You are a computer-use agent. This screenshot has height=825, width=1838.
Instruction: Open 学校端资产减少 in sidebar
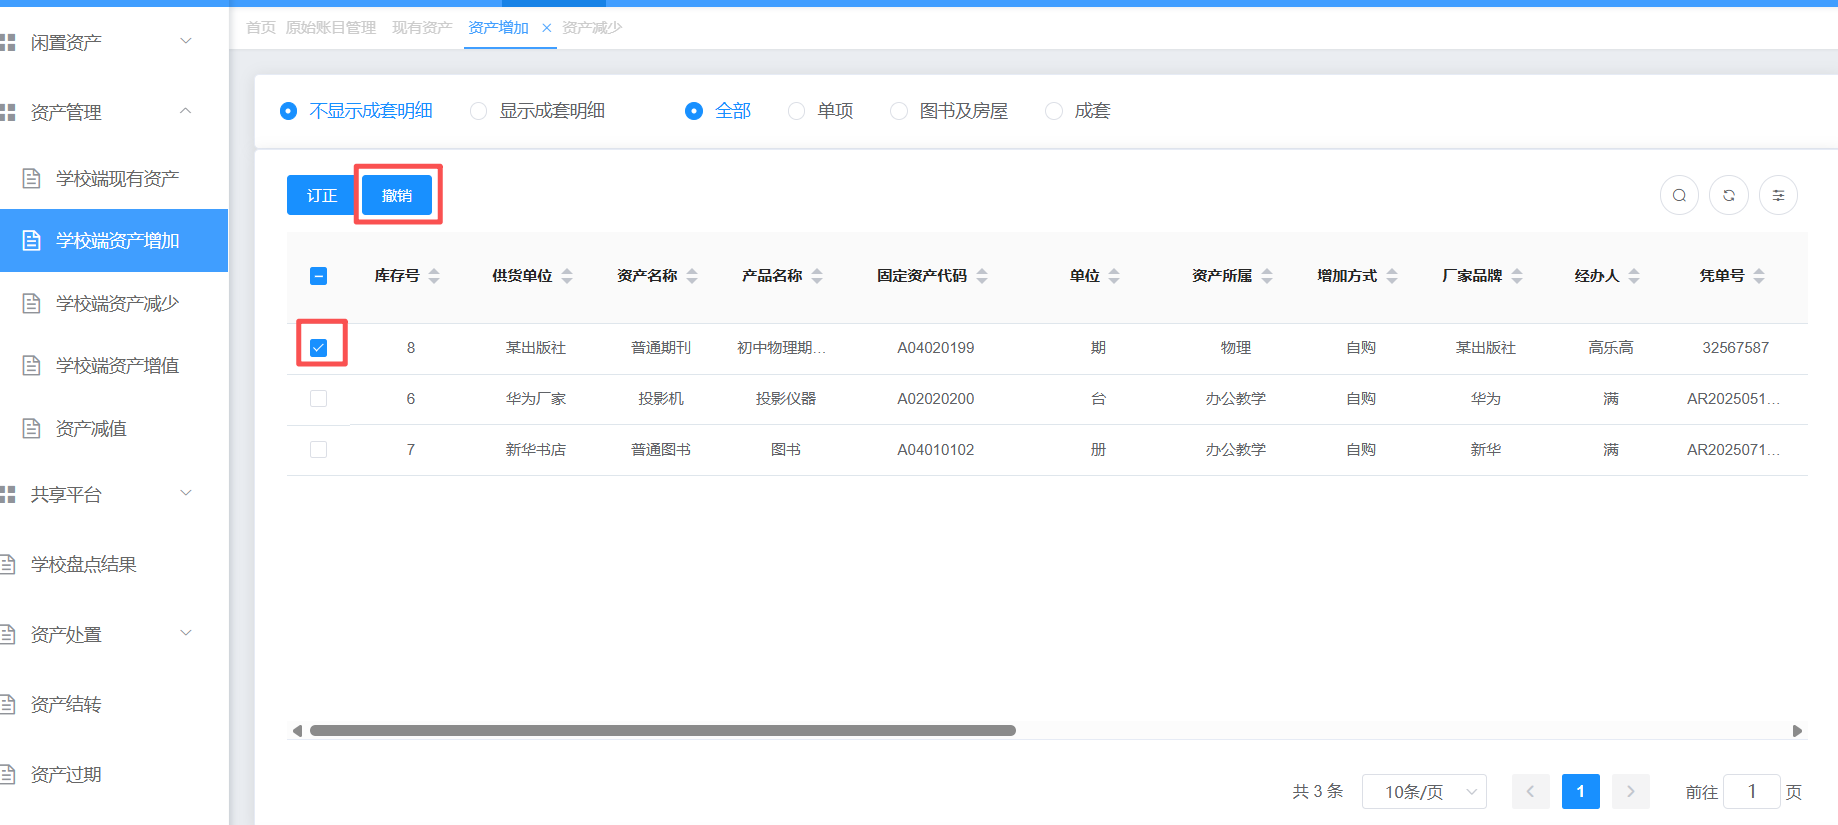pyautogui.click(x=117, y=303)
